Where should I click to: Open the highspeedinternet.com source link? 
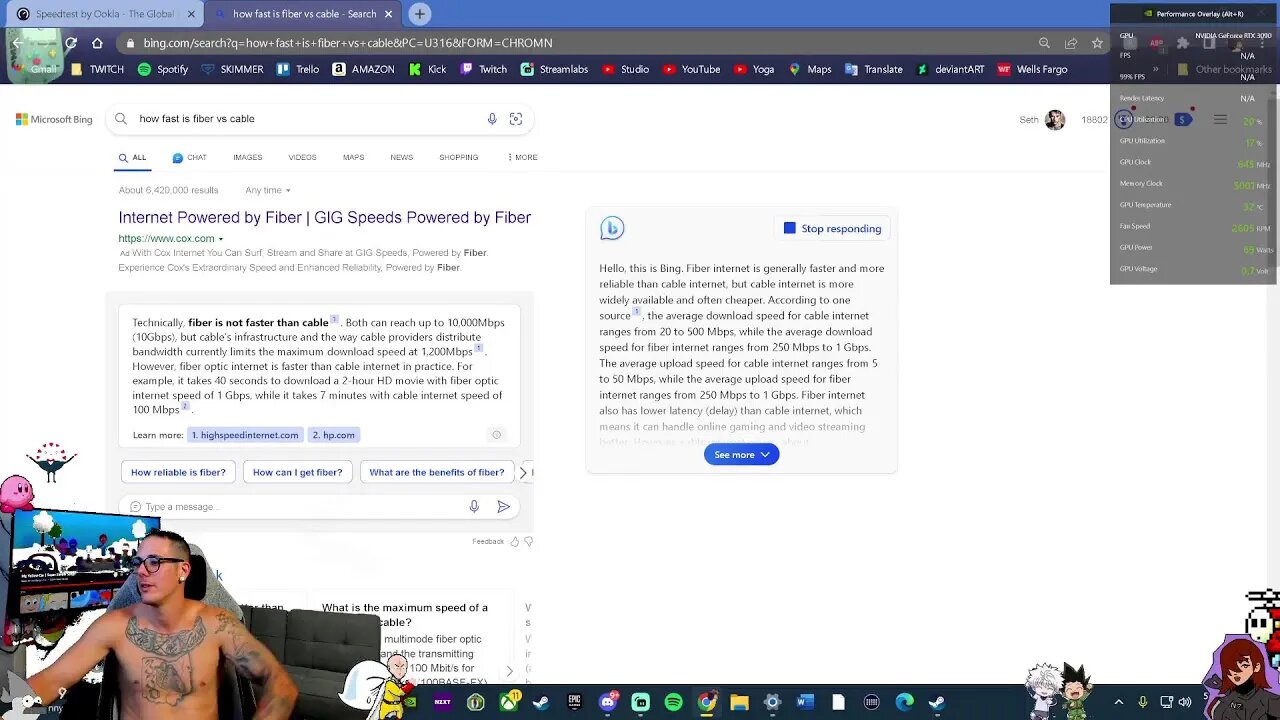coord(245,435)
